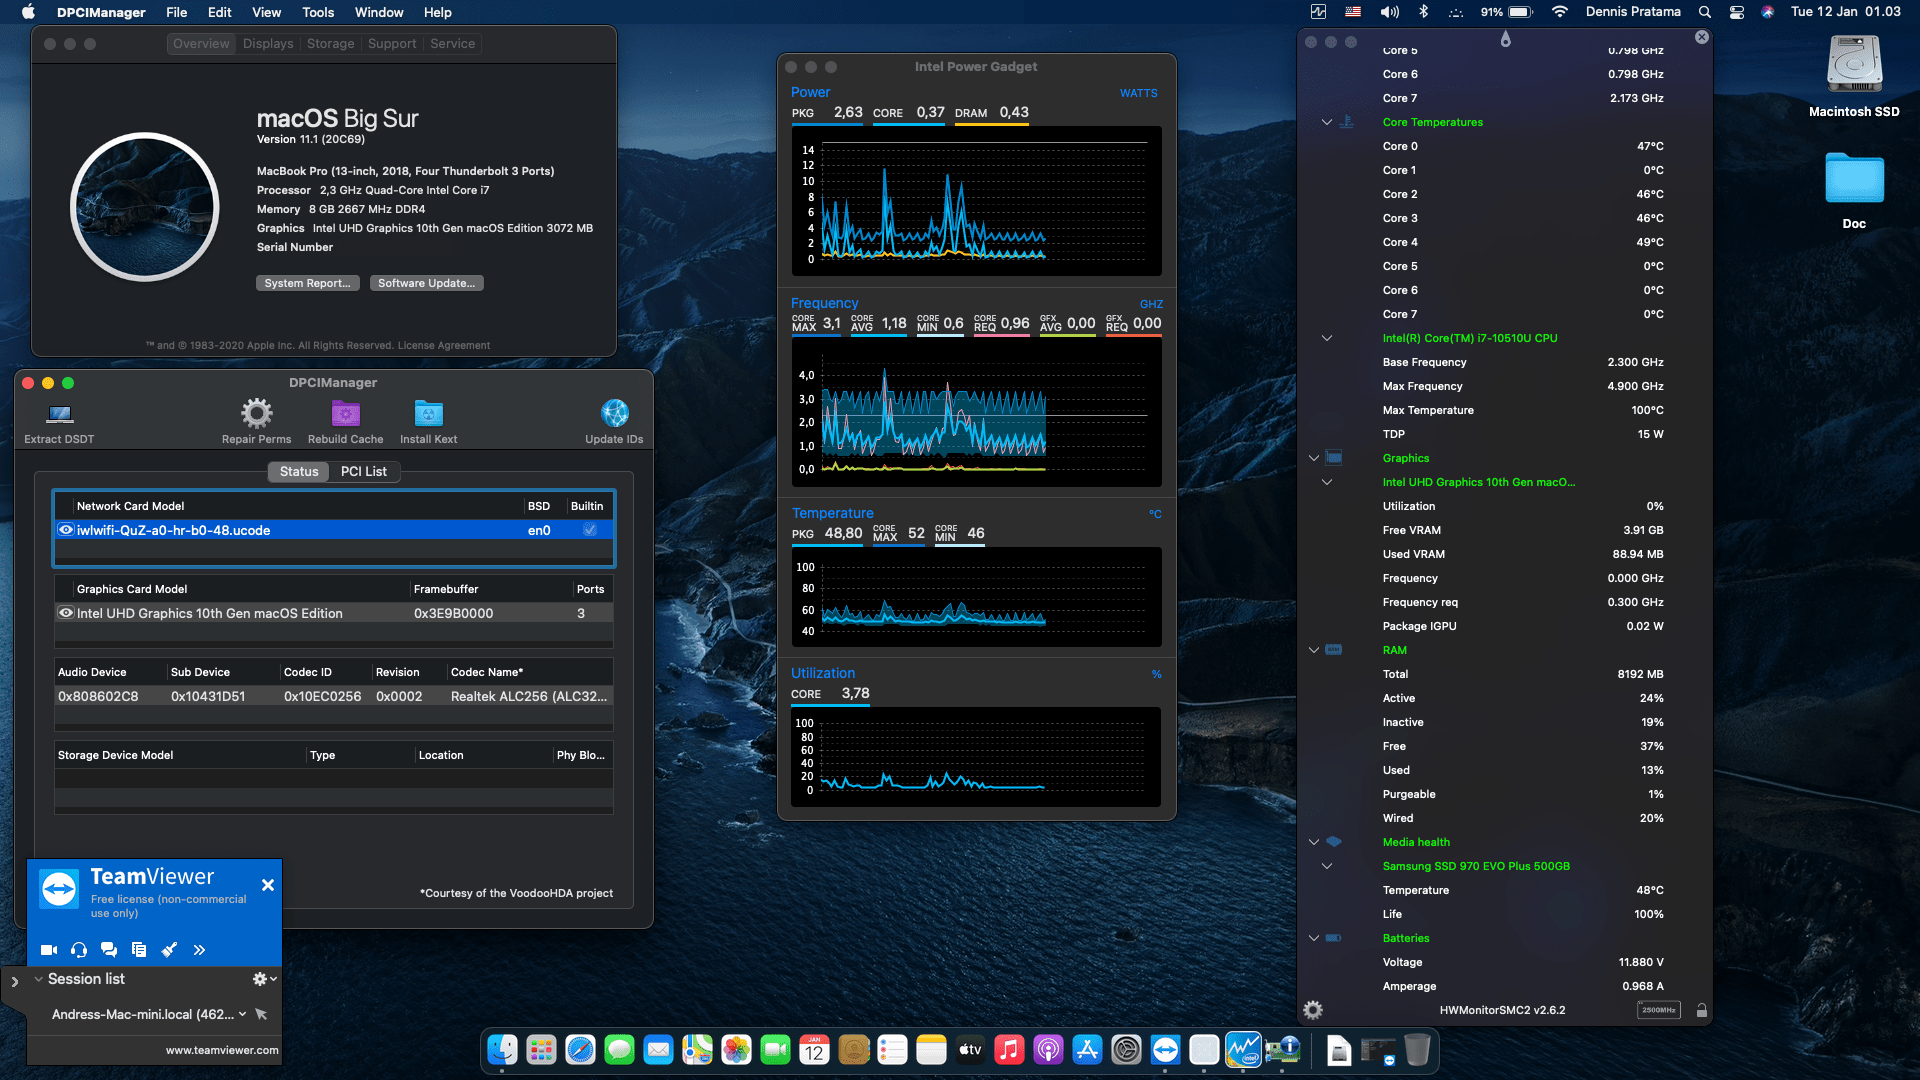Launch Intel Power Gadget from the Dock

tap(1244, 1050)
